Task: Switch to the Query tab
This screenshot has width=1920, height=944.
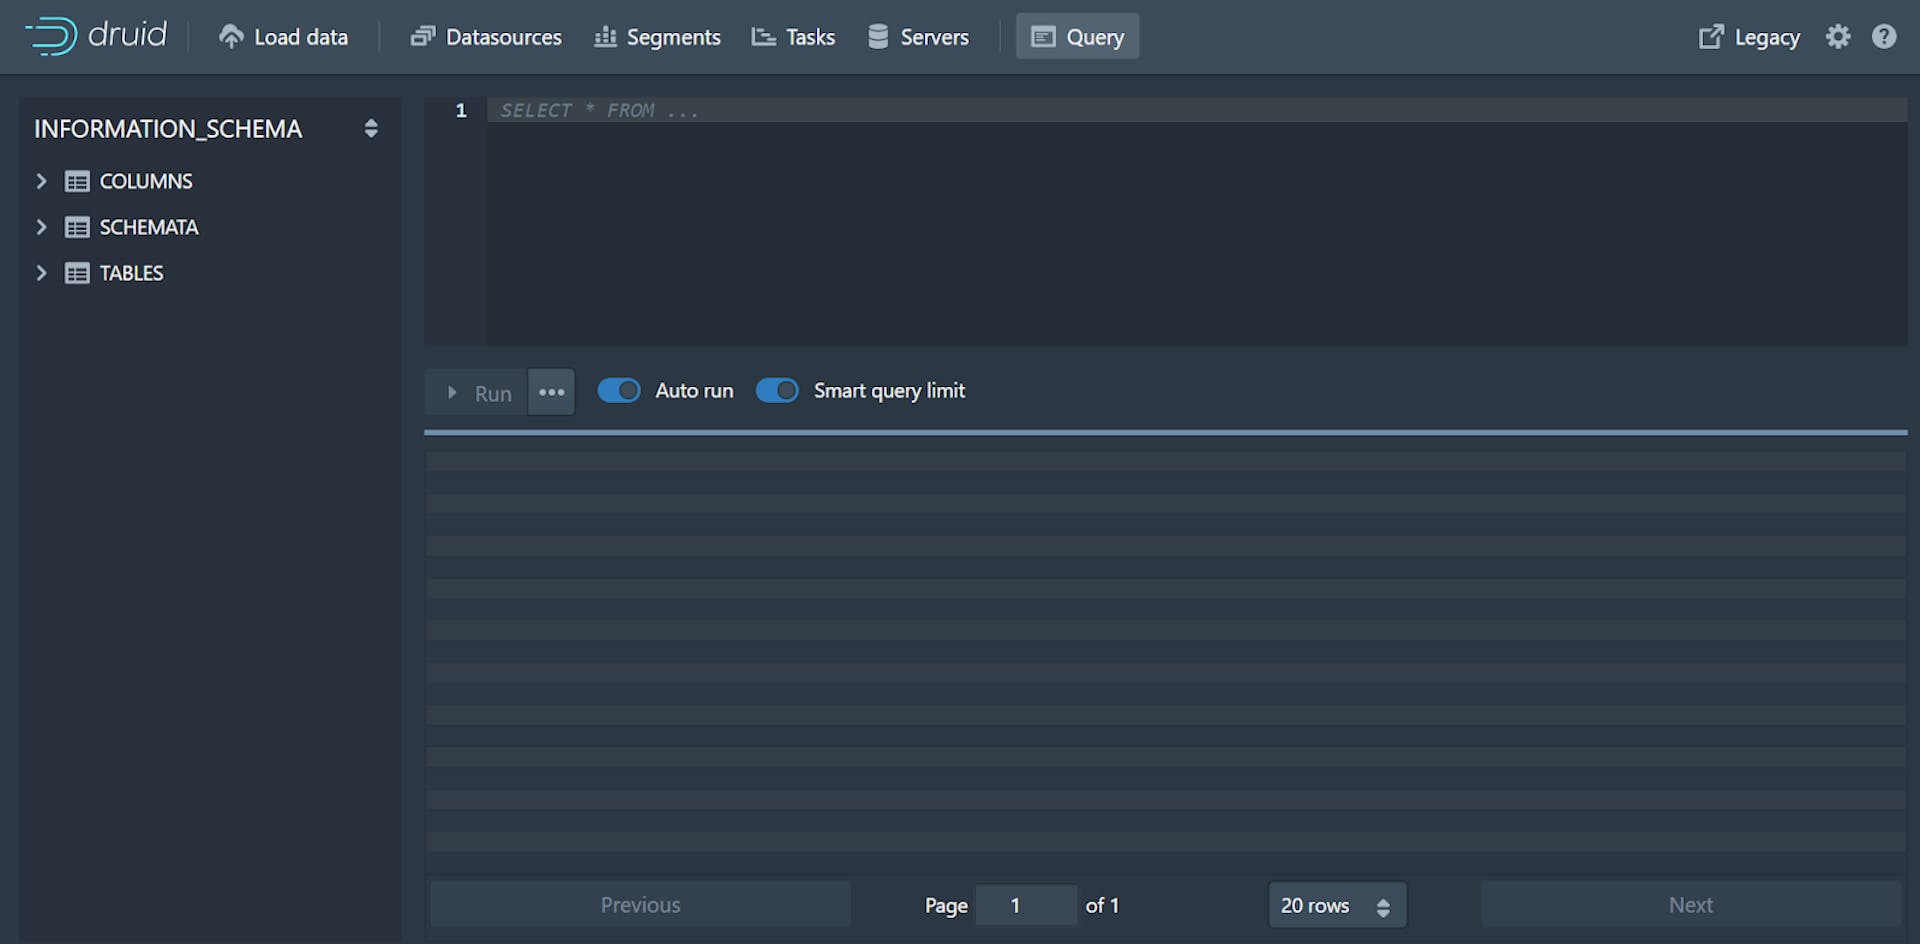Action: [x=1077, y=36]
